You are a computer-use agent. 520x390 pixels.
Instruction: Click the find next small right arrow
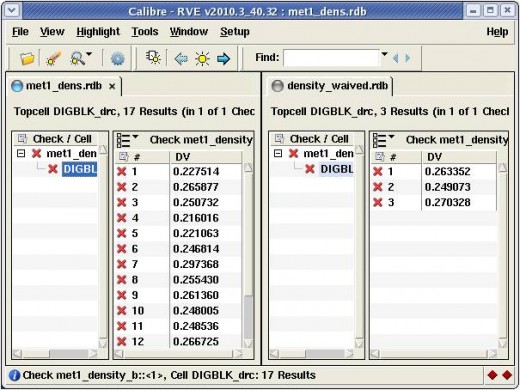(x=407, y=58)
